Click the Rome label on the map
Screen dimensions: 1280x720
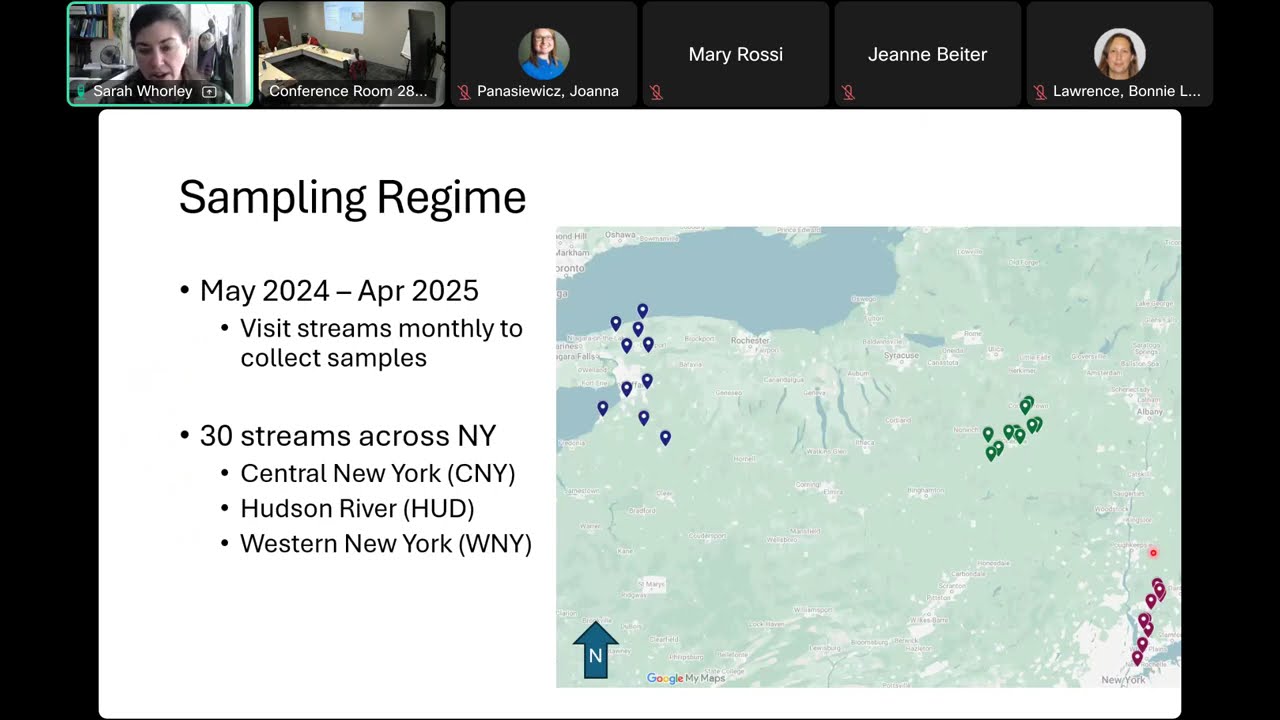coord(973,334)
